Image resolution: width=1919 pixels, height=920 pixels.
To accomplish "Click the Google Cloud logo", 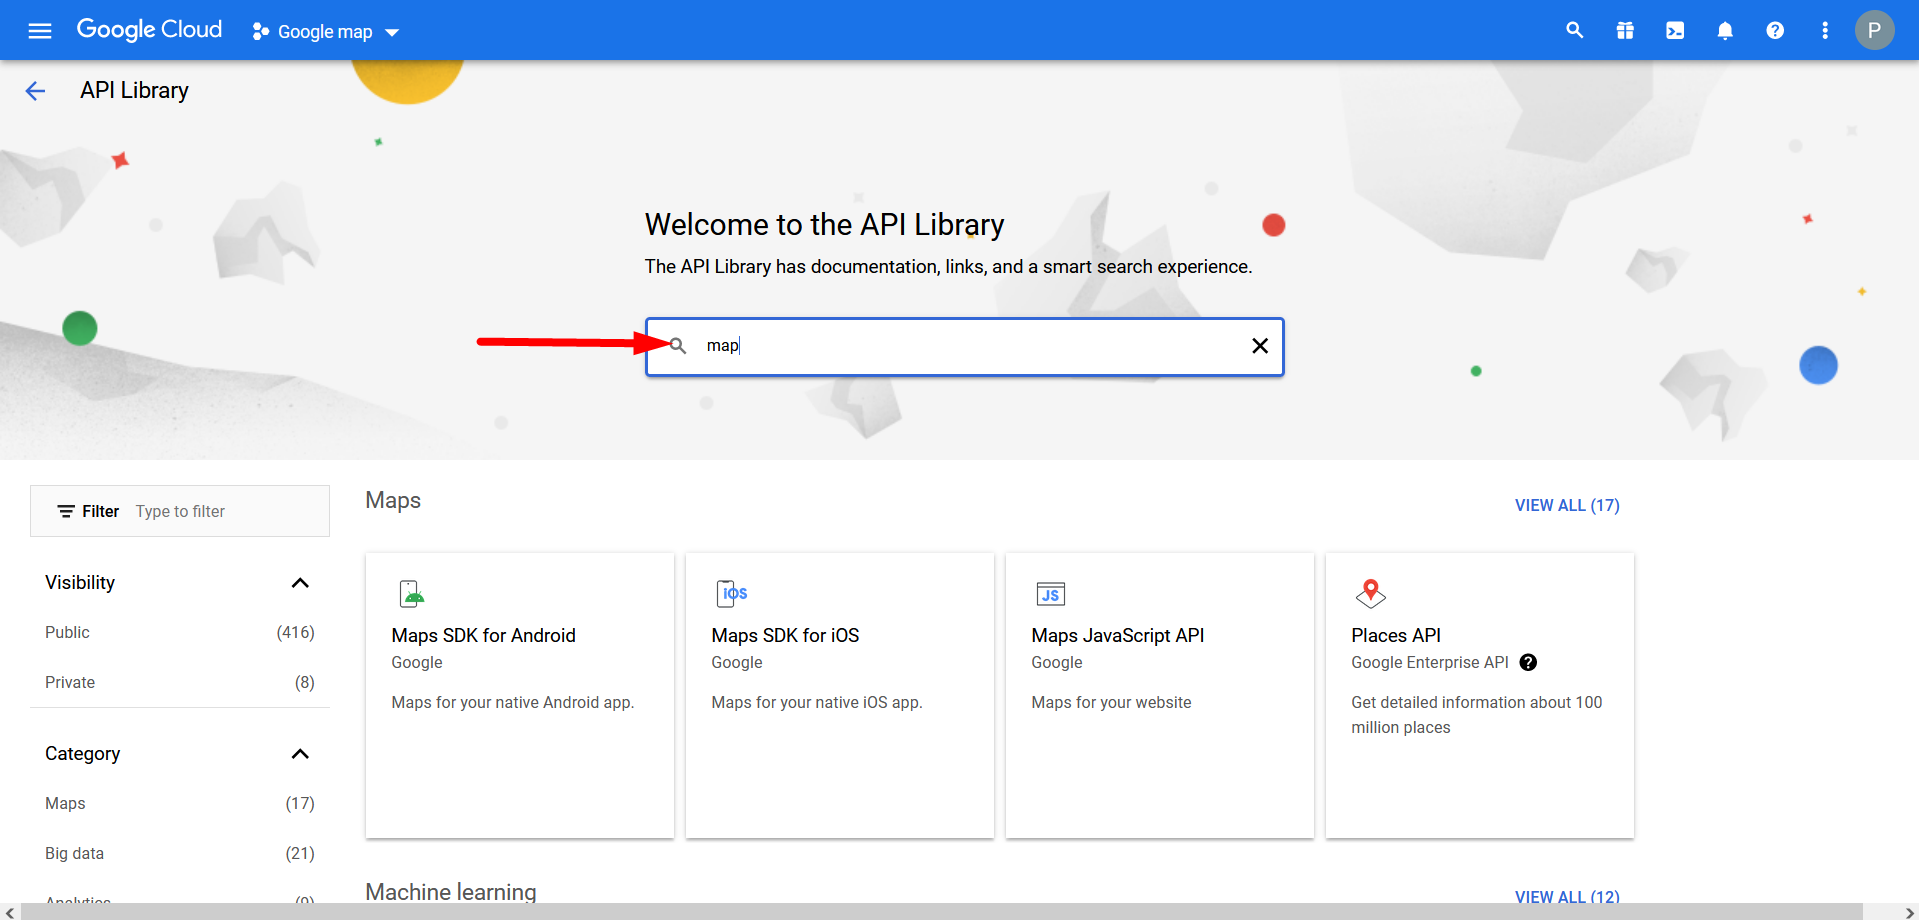I will [149, 30].
